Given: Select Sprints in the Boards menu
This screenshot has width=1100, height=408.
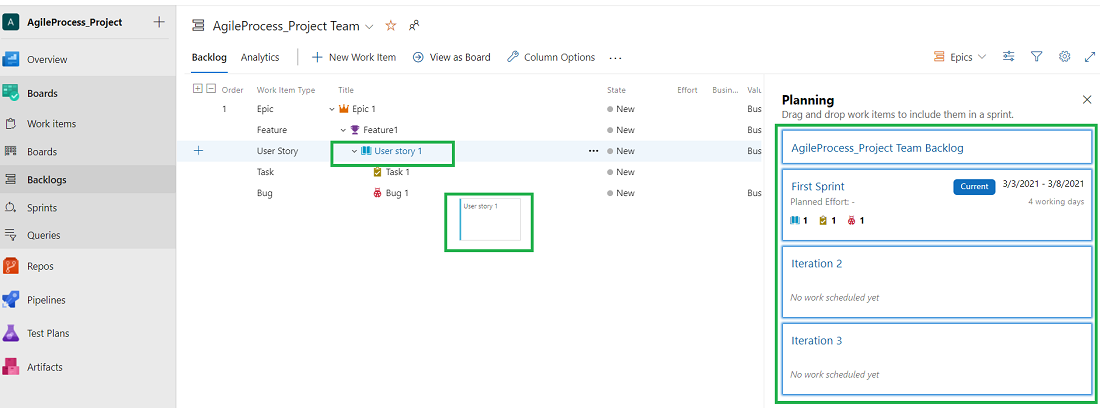Looking at the screenshot, I should tap(42, 208).
